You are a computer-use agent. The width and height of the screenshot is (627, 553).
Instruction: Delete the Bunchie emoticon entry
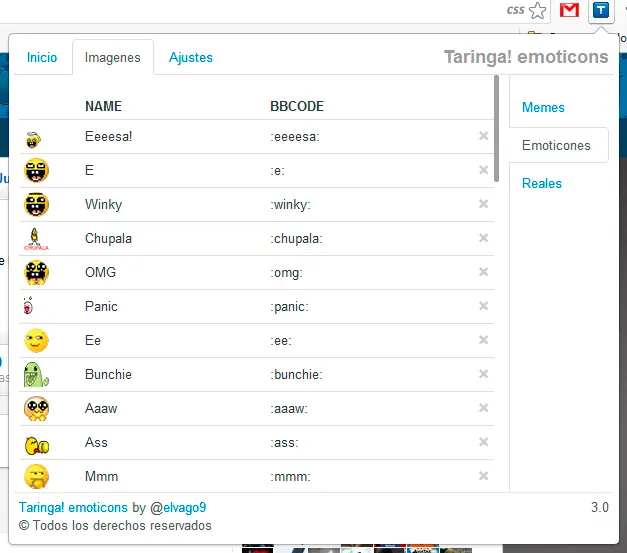point(483,374)
